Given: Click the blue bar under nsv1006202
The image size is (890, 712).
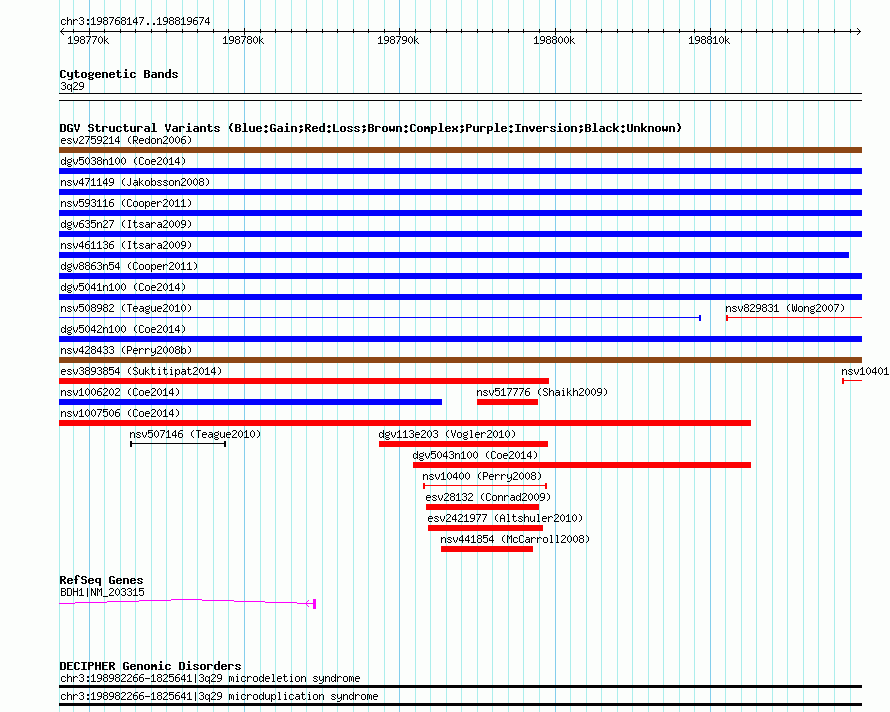Looking at the screenshot, I should point(250,402).
